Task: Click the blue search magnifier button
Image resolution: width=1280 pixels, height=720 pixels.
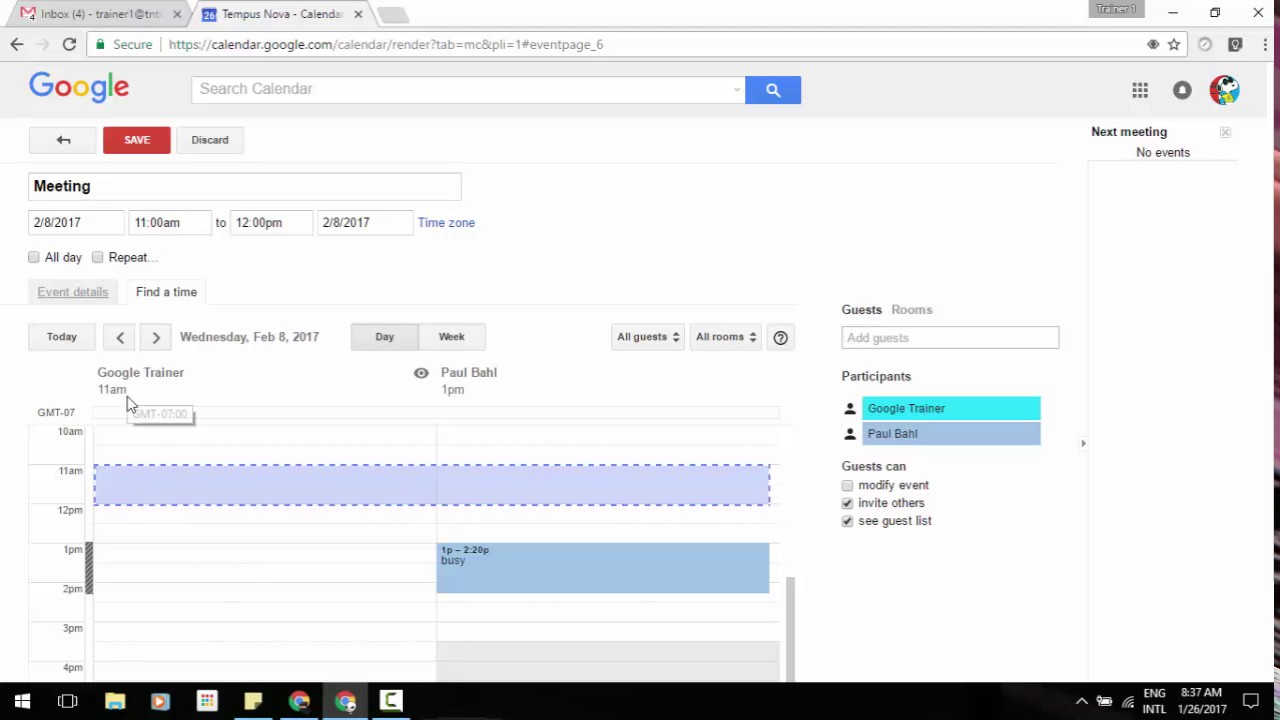Action: [772, 90]
